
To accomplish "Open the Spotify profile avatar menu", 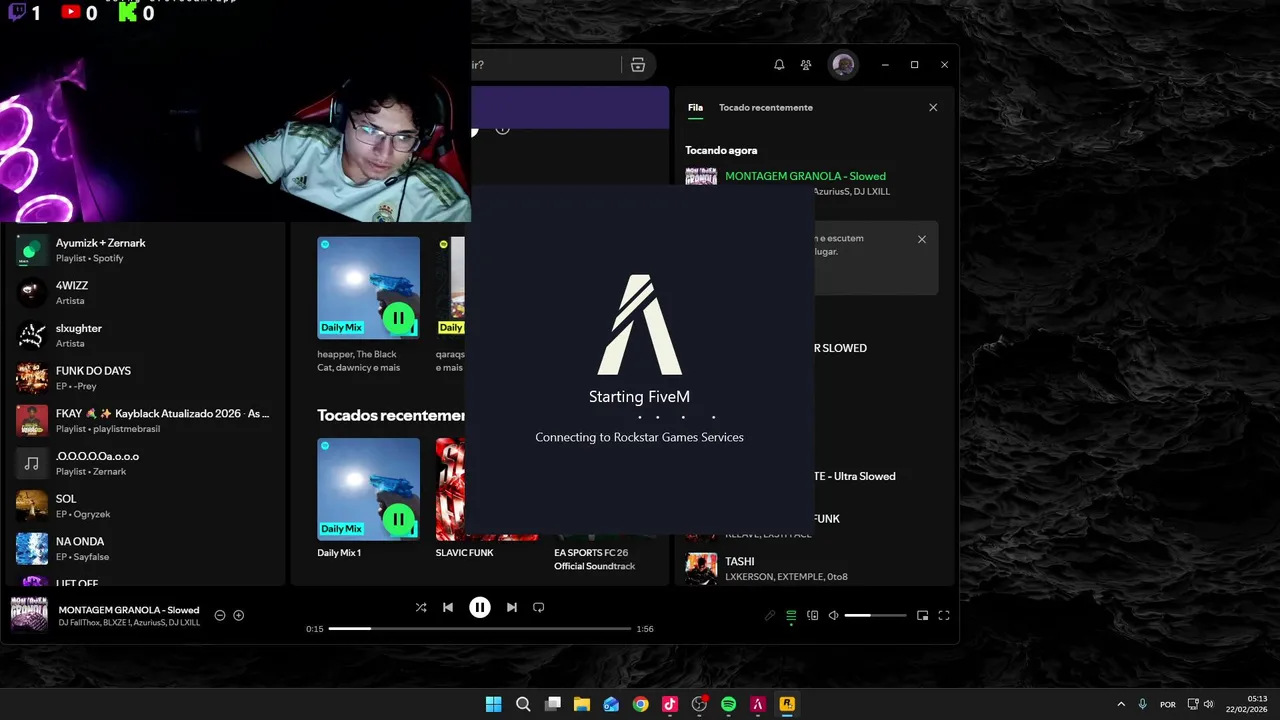I will pos(843,65).
